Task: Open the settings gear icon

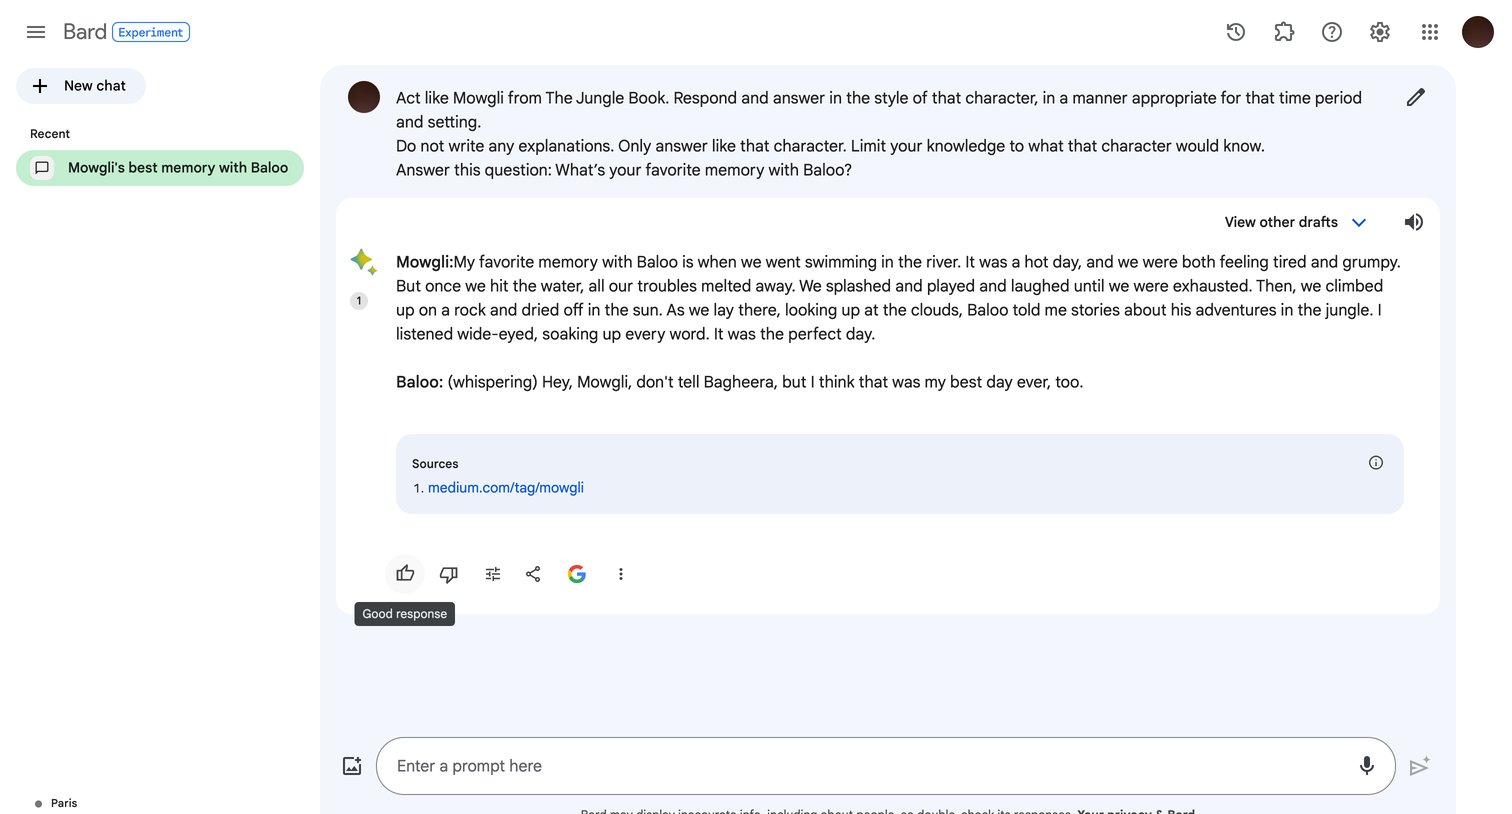Action: [1380, 32]
